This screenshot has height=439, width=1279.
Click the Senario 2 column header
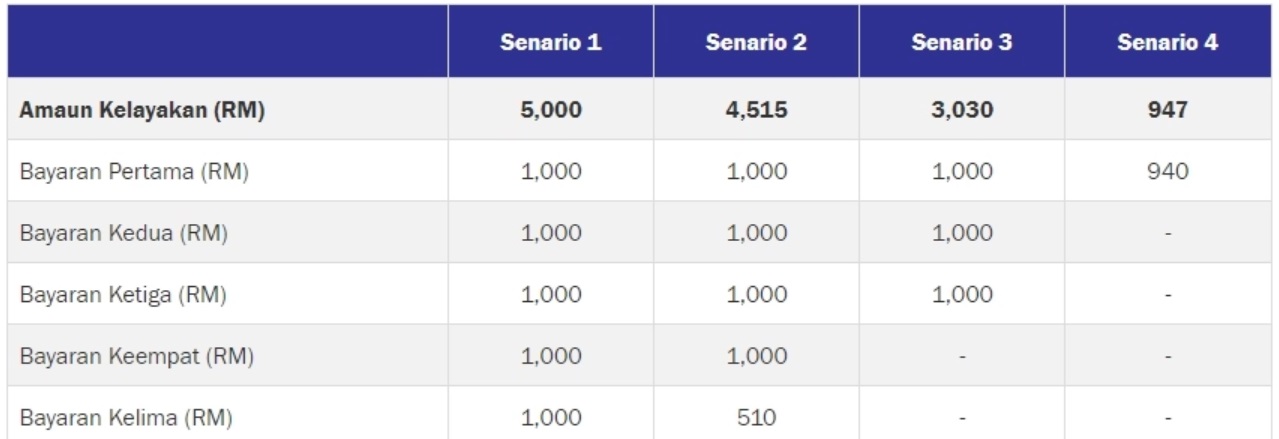[756, 44]
